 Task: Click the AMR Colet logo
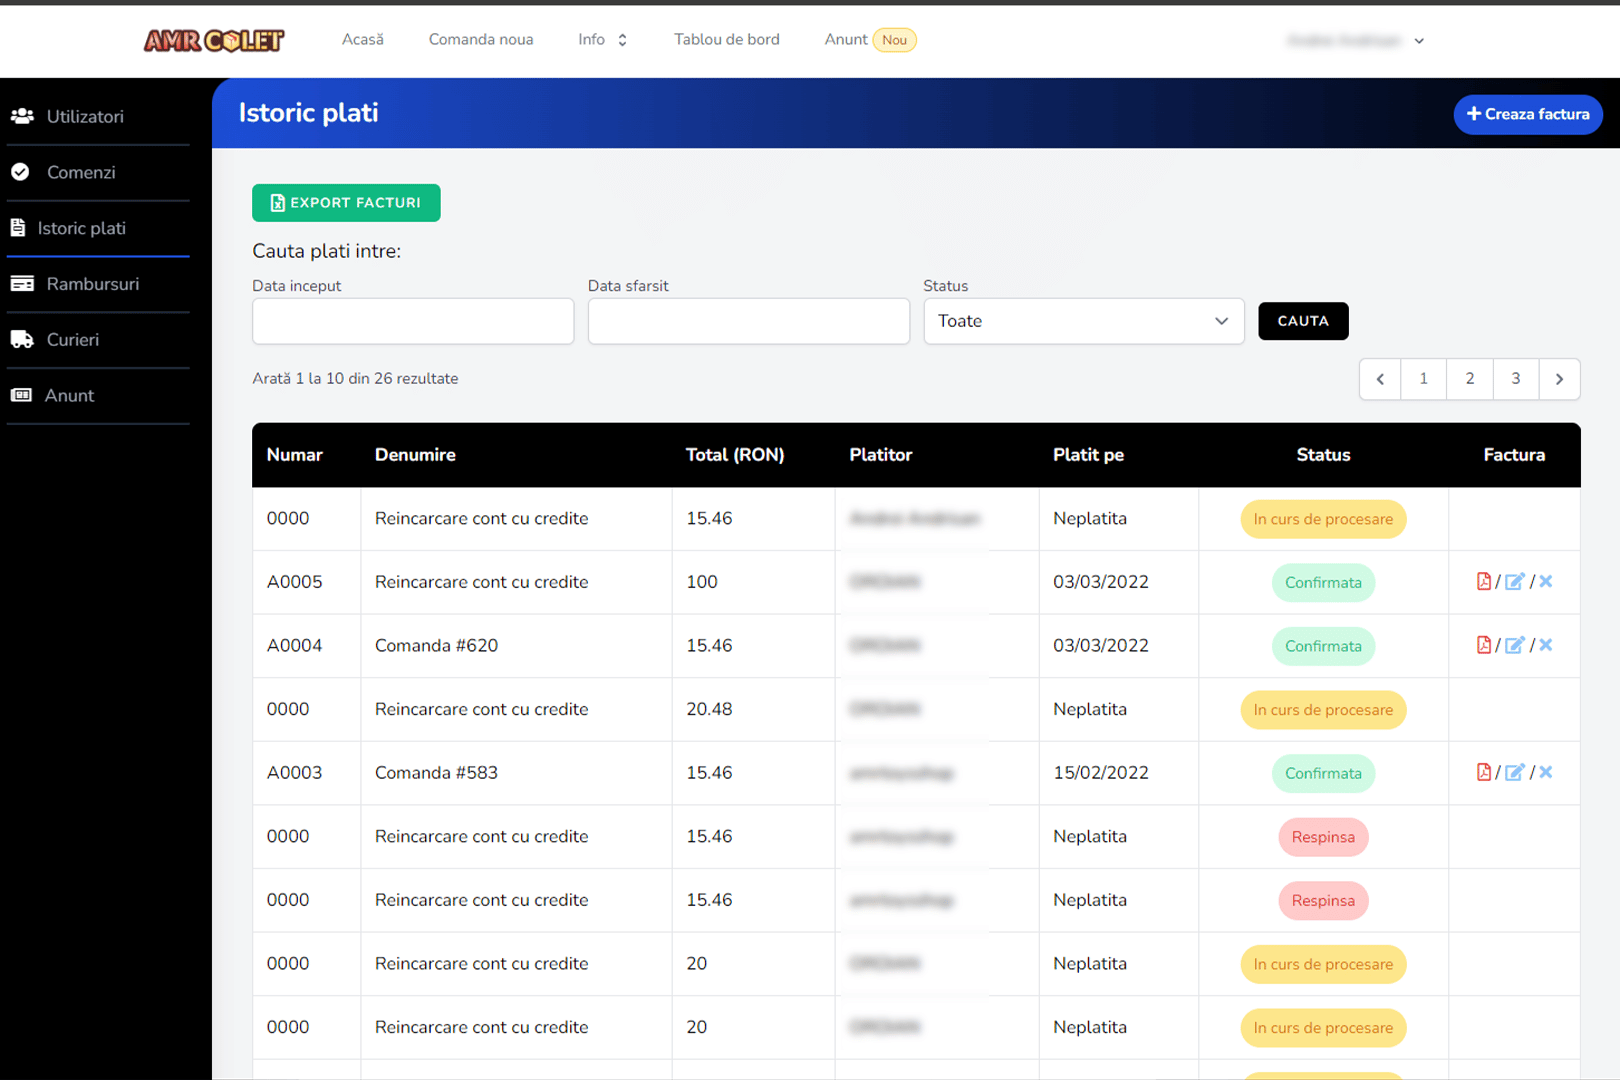point(214,40)
